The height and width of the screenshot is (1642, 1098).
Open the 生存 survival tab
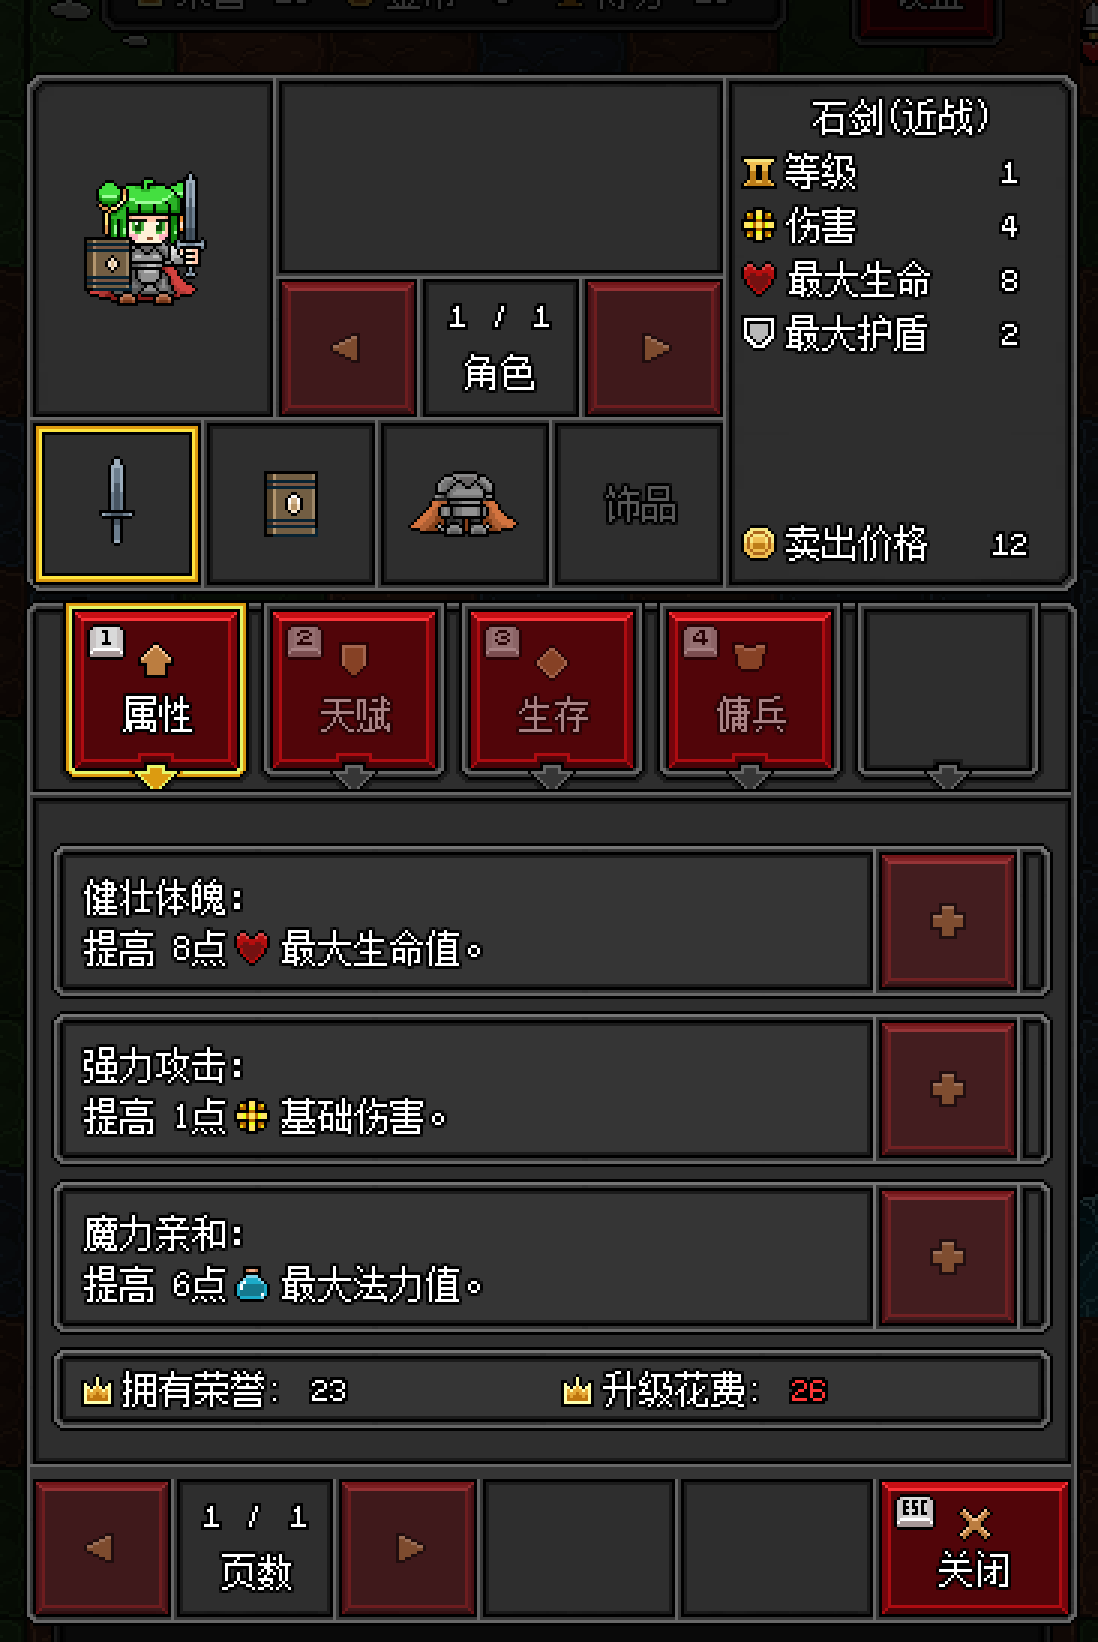552,690
